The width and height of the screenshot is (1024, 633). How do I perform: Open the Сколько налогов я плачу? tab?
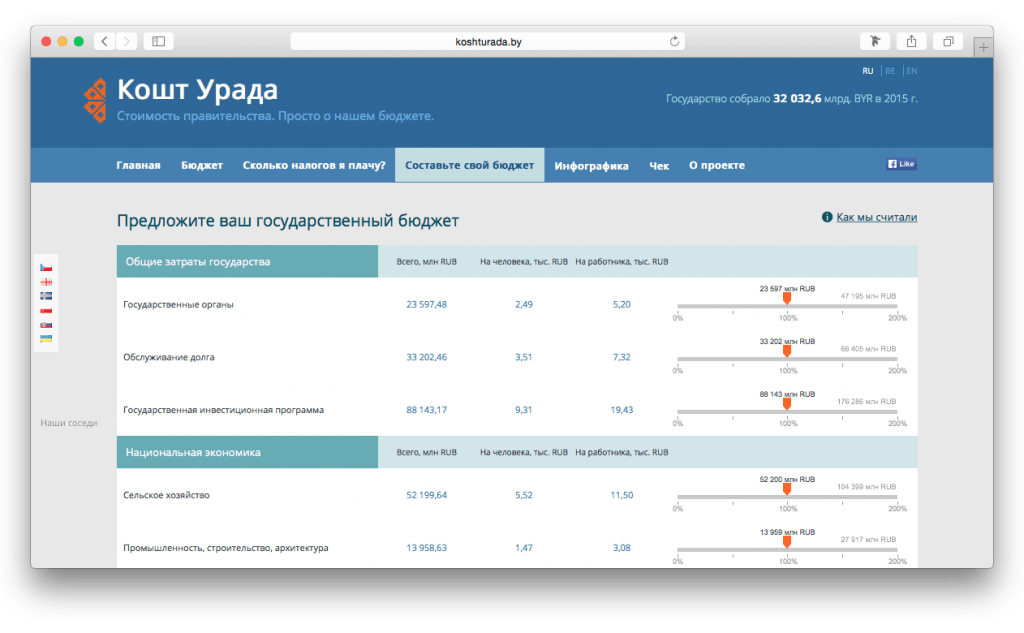[313, 165]
